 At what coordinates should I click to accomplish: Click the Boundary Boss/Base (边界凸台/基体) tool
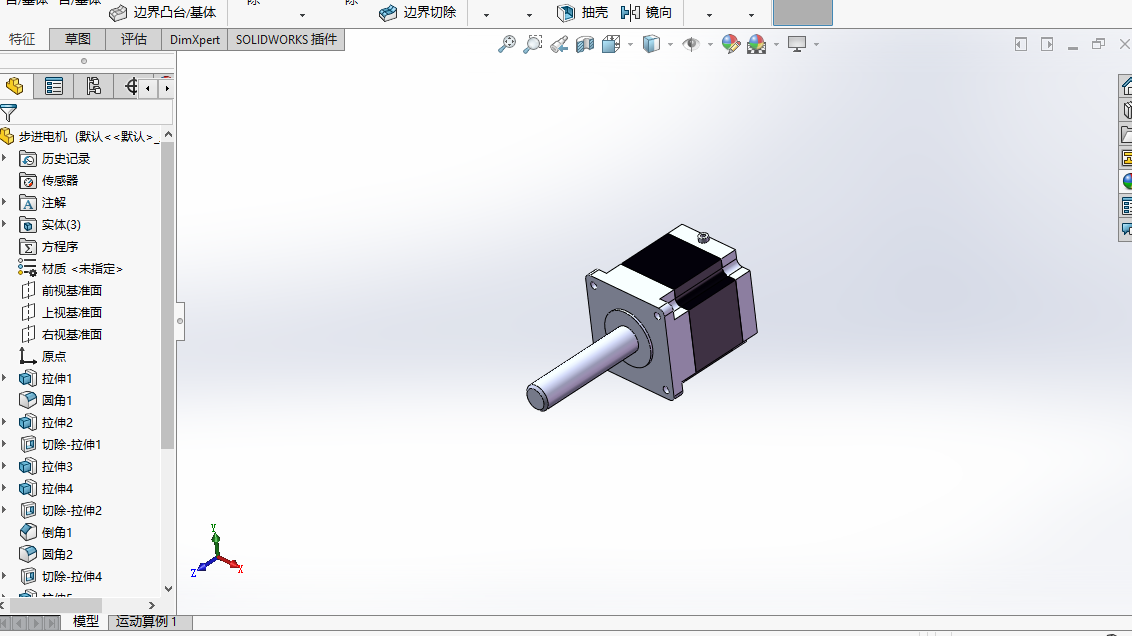tap(162, 12)
